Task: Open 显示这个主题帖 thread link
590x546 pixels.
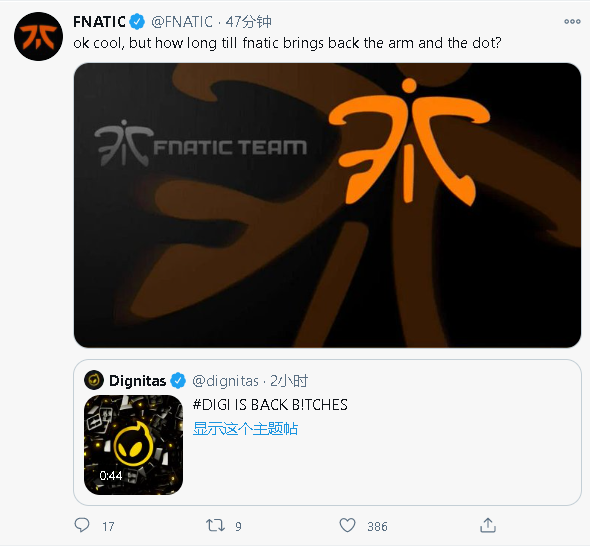Action: 245,429
